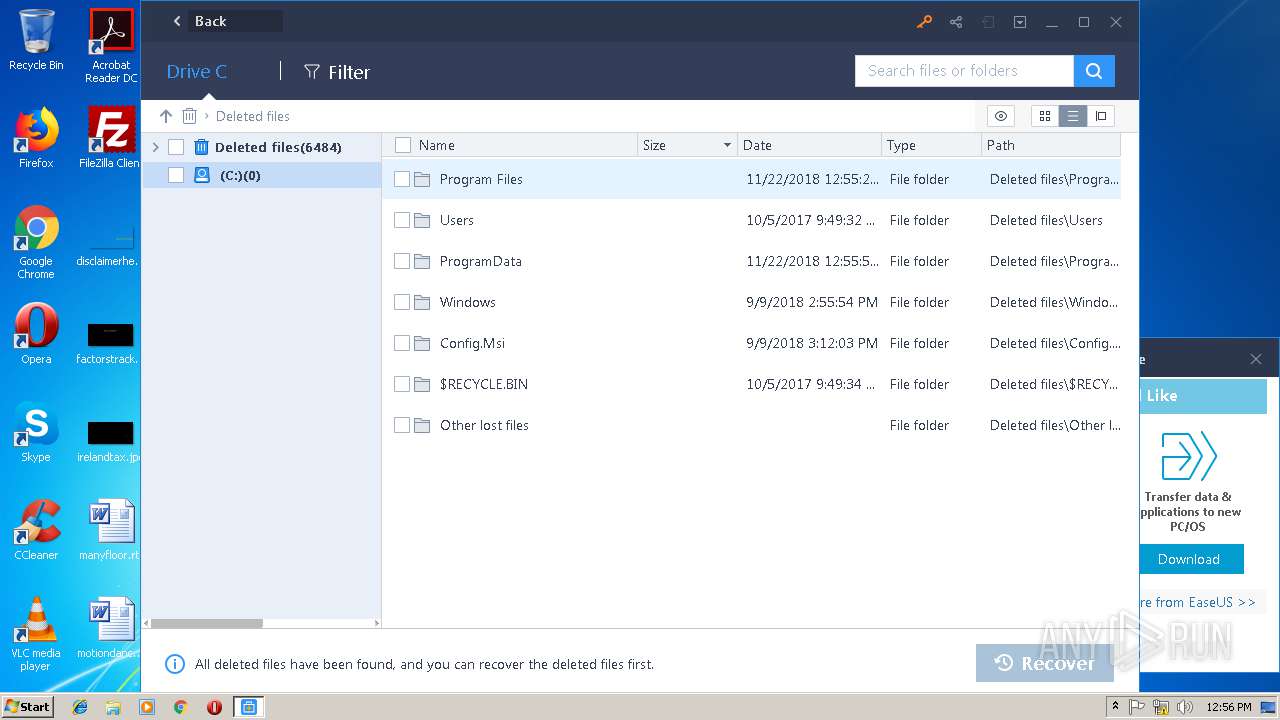Click the tree panel horizontal scrollbar thumb
Screen dimensions: 1280x720
click(x=207, y=623)
